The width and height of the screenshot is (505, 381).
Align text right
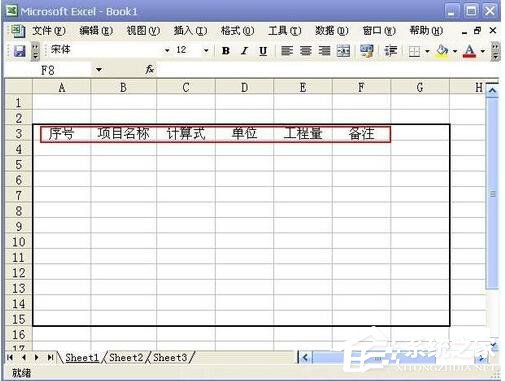point(324,51)
